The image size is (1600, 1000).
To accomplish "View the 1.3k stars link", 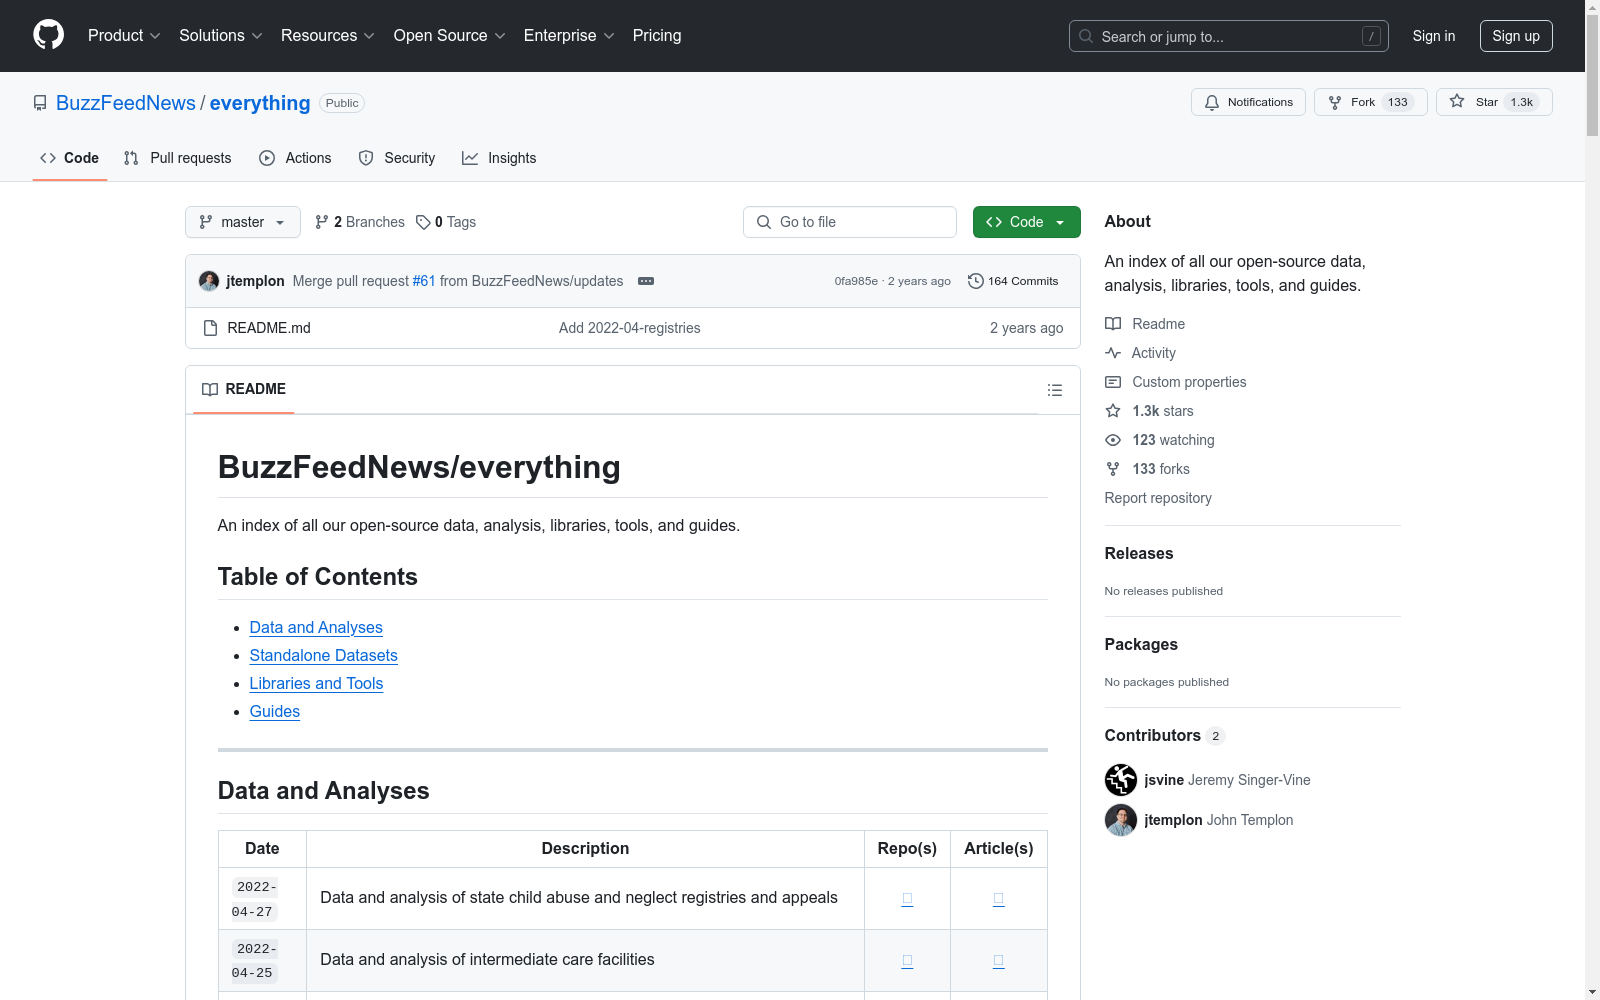I will tap(1149, 411).
